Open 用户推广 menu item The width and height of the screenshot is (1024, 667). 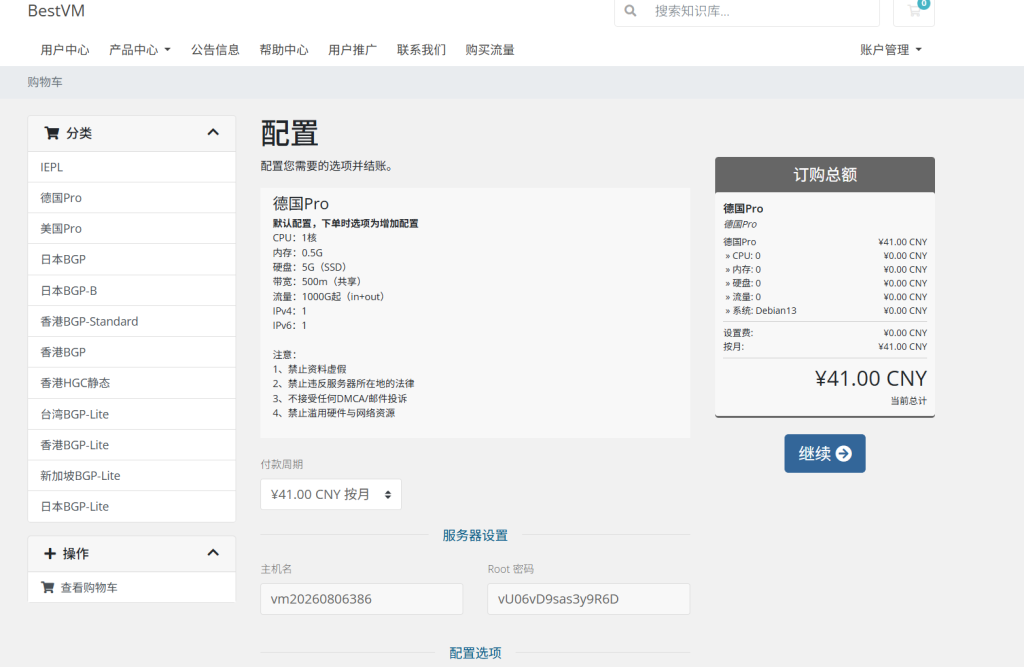[x=352, y=50]
